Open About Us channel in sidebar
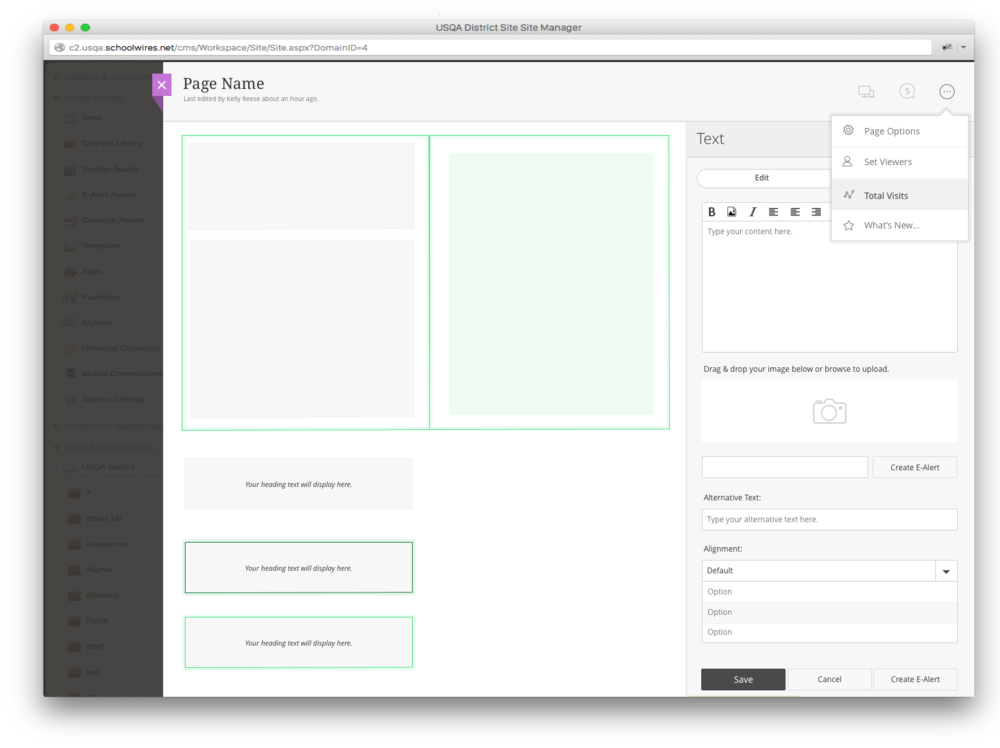 tap(103, 518)
